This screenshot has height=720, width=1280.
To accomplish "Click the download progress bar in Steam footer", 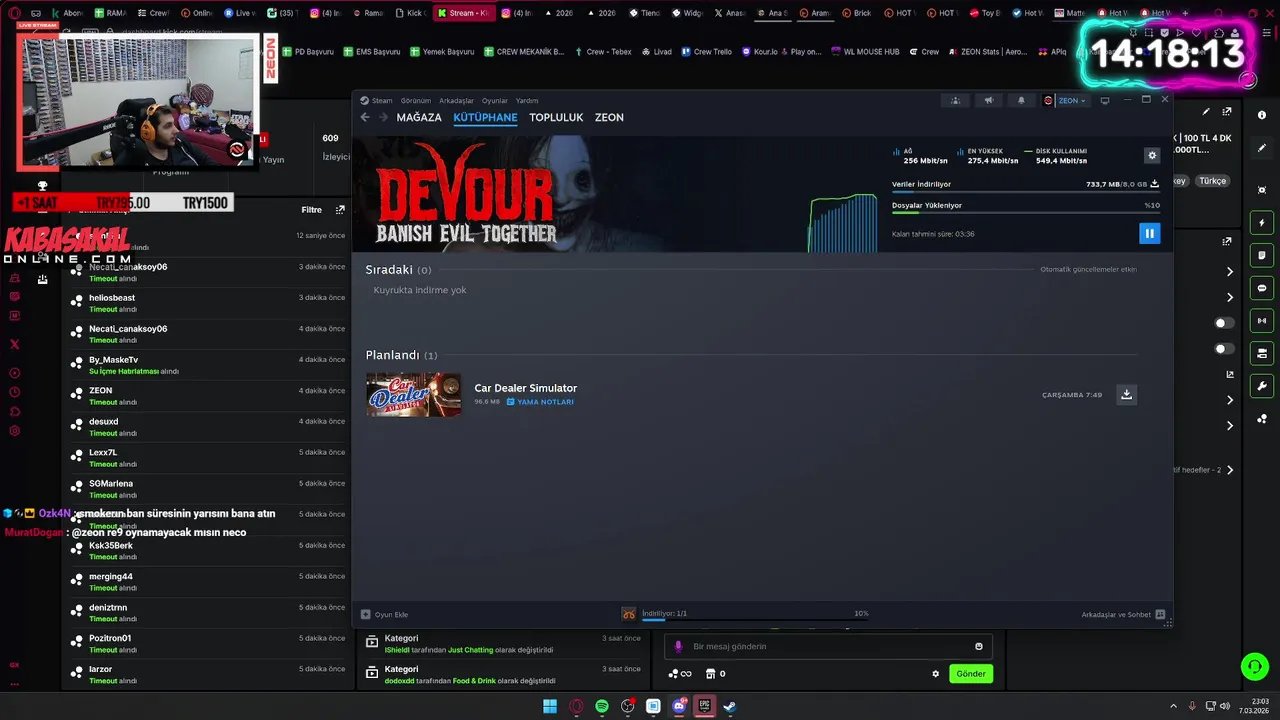I will [x=755, y=620].
